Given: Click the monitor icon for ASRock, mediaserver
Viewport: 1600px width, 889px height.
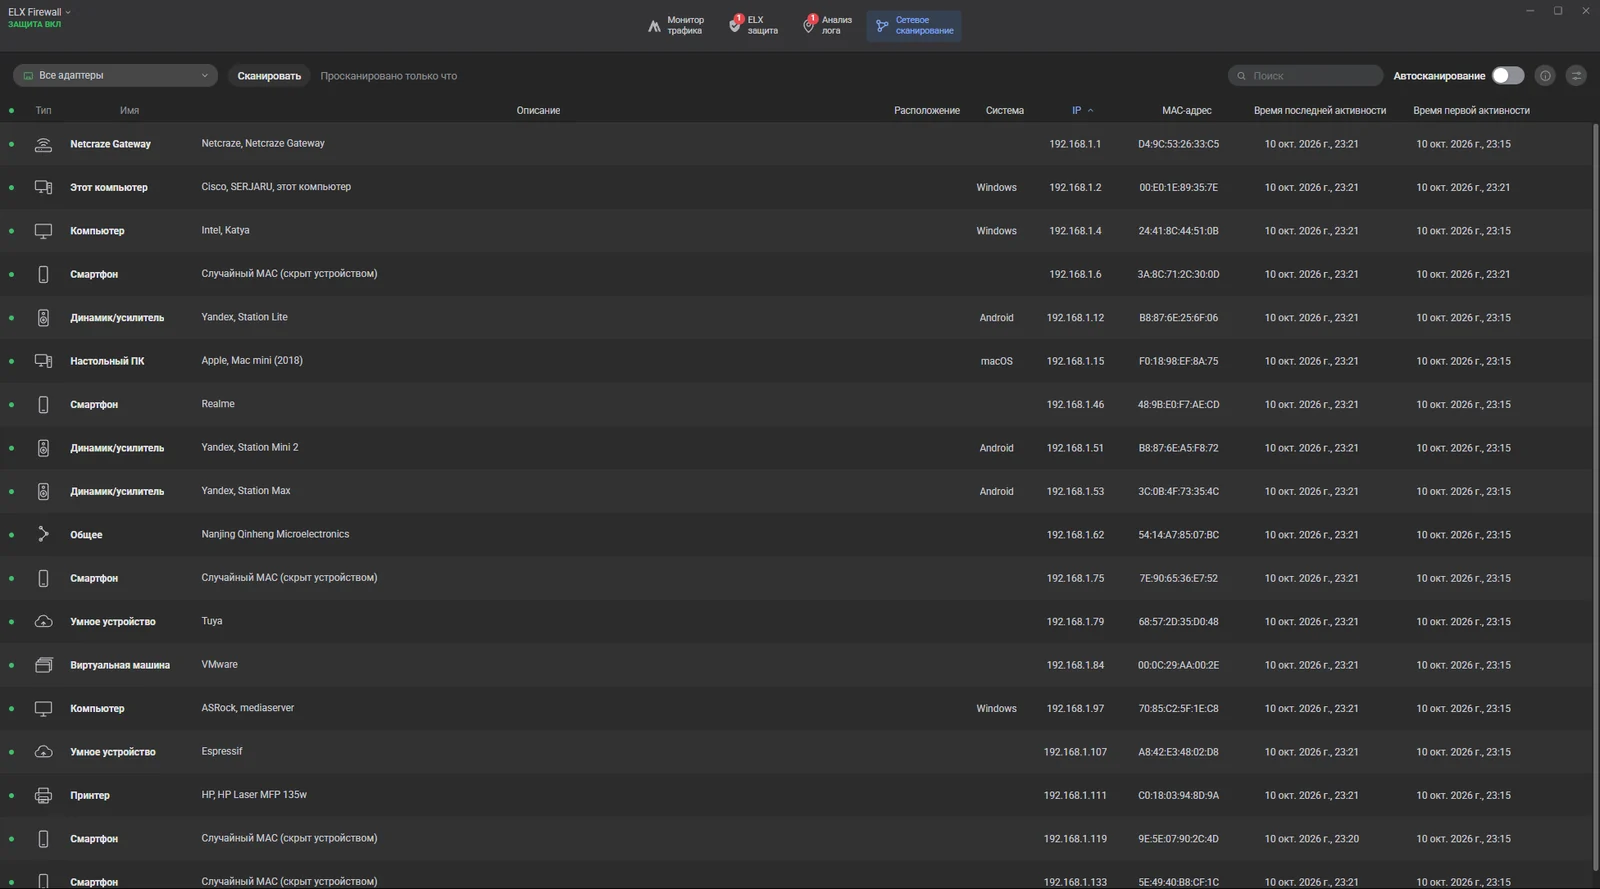Looking at the screenshot, I should (x=43, y=709).
